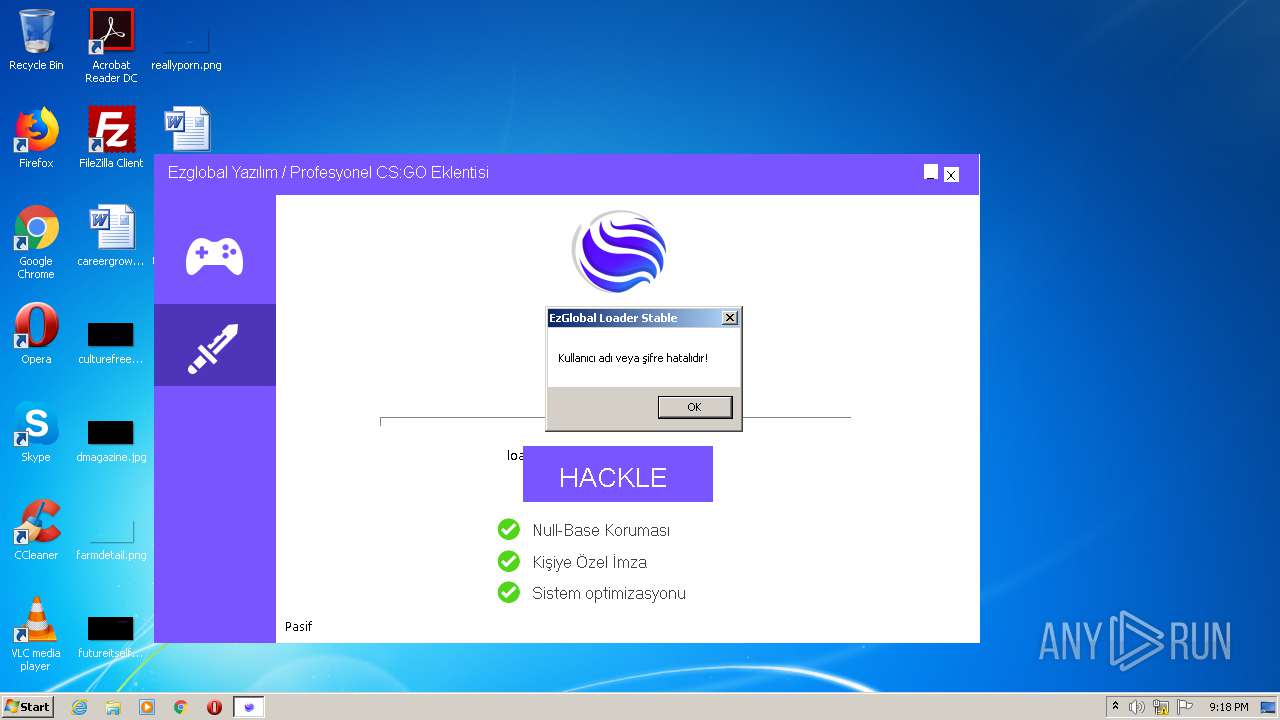
Task: Show hidden system tray icons
Action: coord(1115,707)
